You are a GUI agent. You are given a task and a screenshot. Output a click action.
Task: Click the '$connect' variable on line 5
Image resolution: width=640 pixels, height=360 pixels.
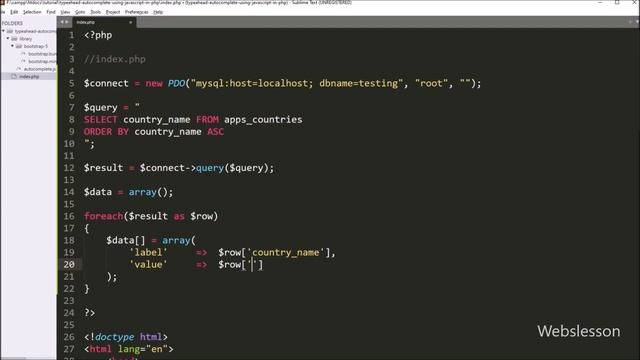[106, 83]
